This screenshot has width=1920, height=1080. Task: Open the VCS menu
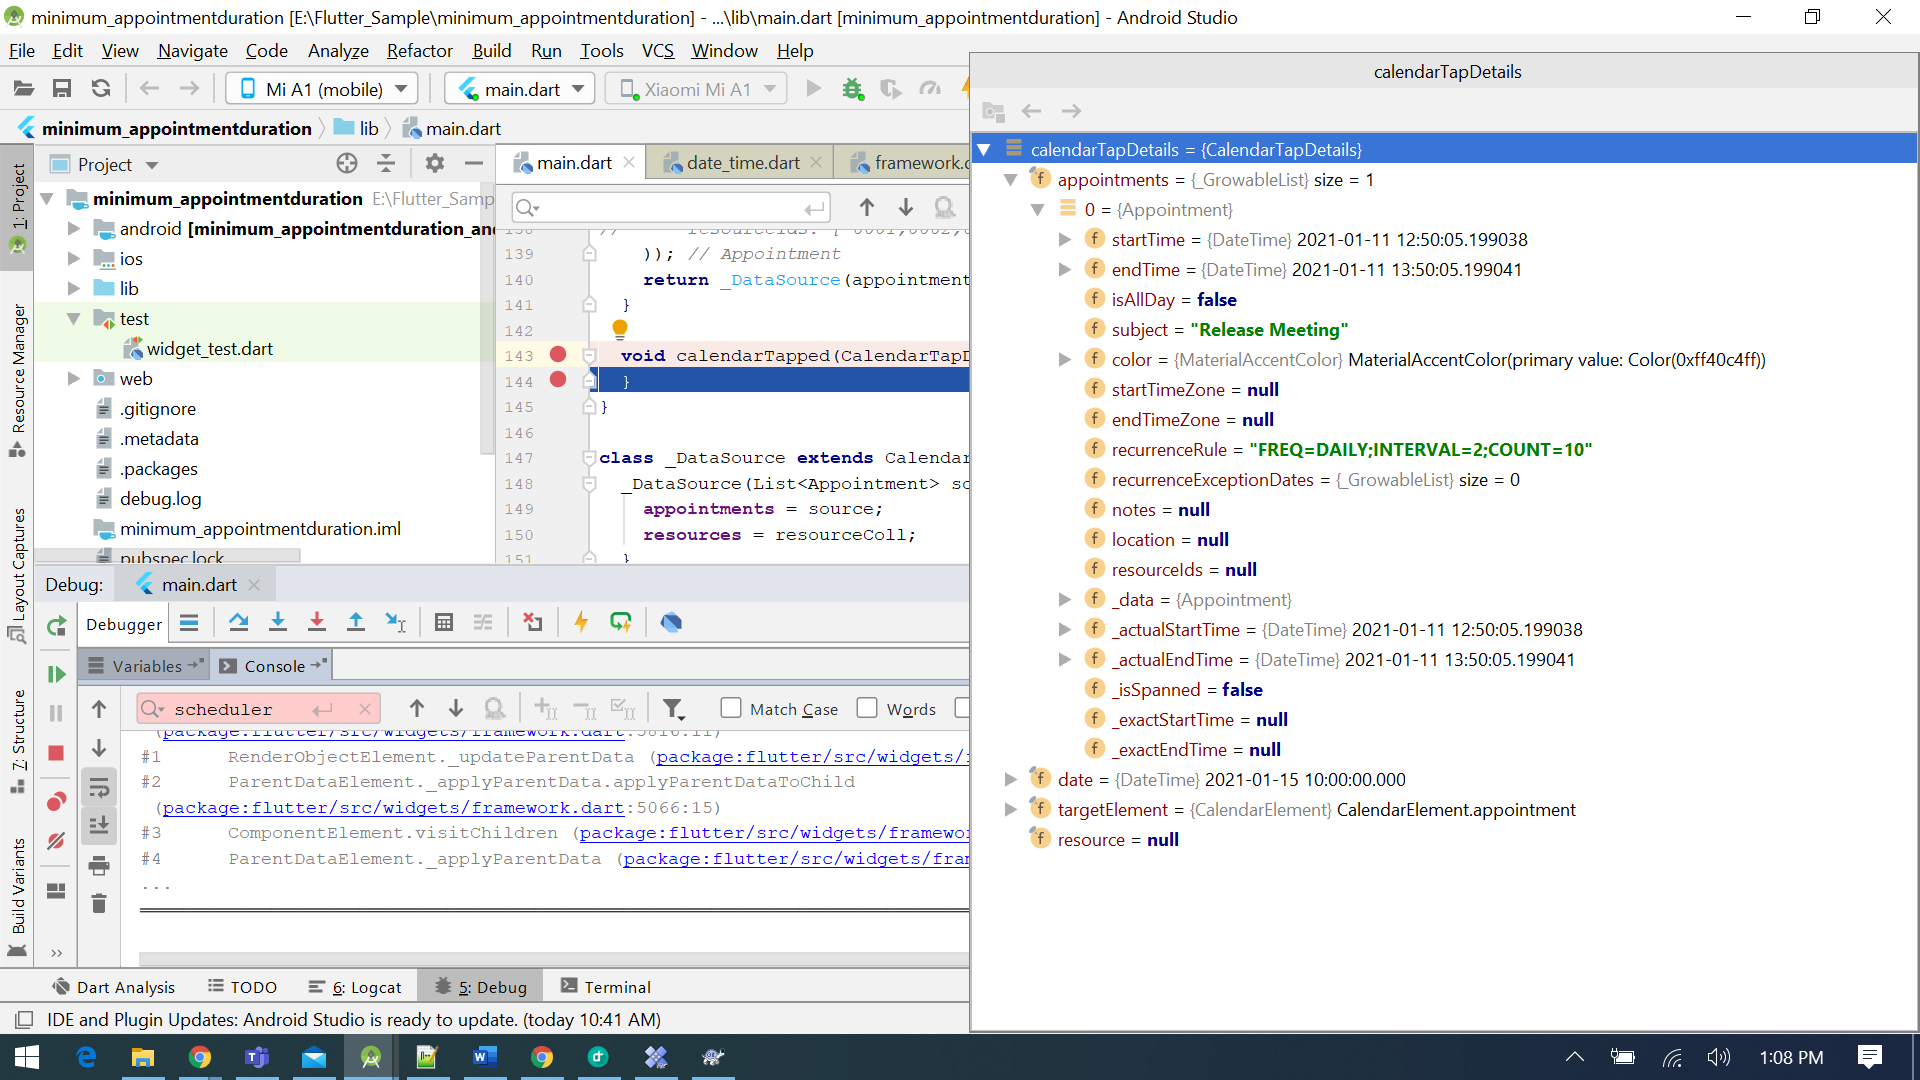click(x=657, y=51)
